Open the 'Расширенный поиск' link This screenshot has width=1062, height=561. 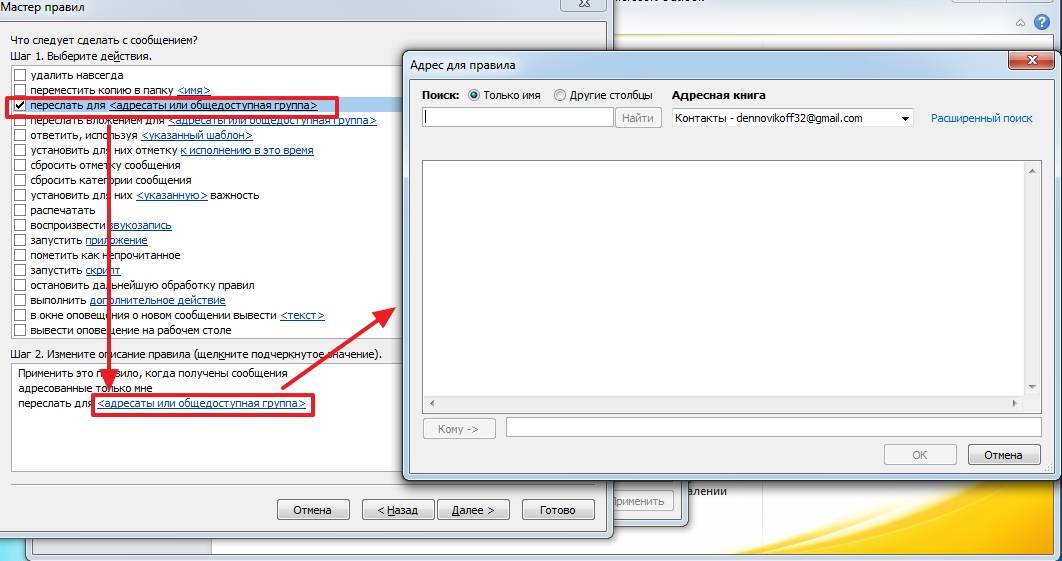tap(981, 118)
